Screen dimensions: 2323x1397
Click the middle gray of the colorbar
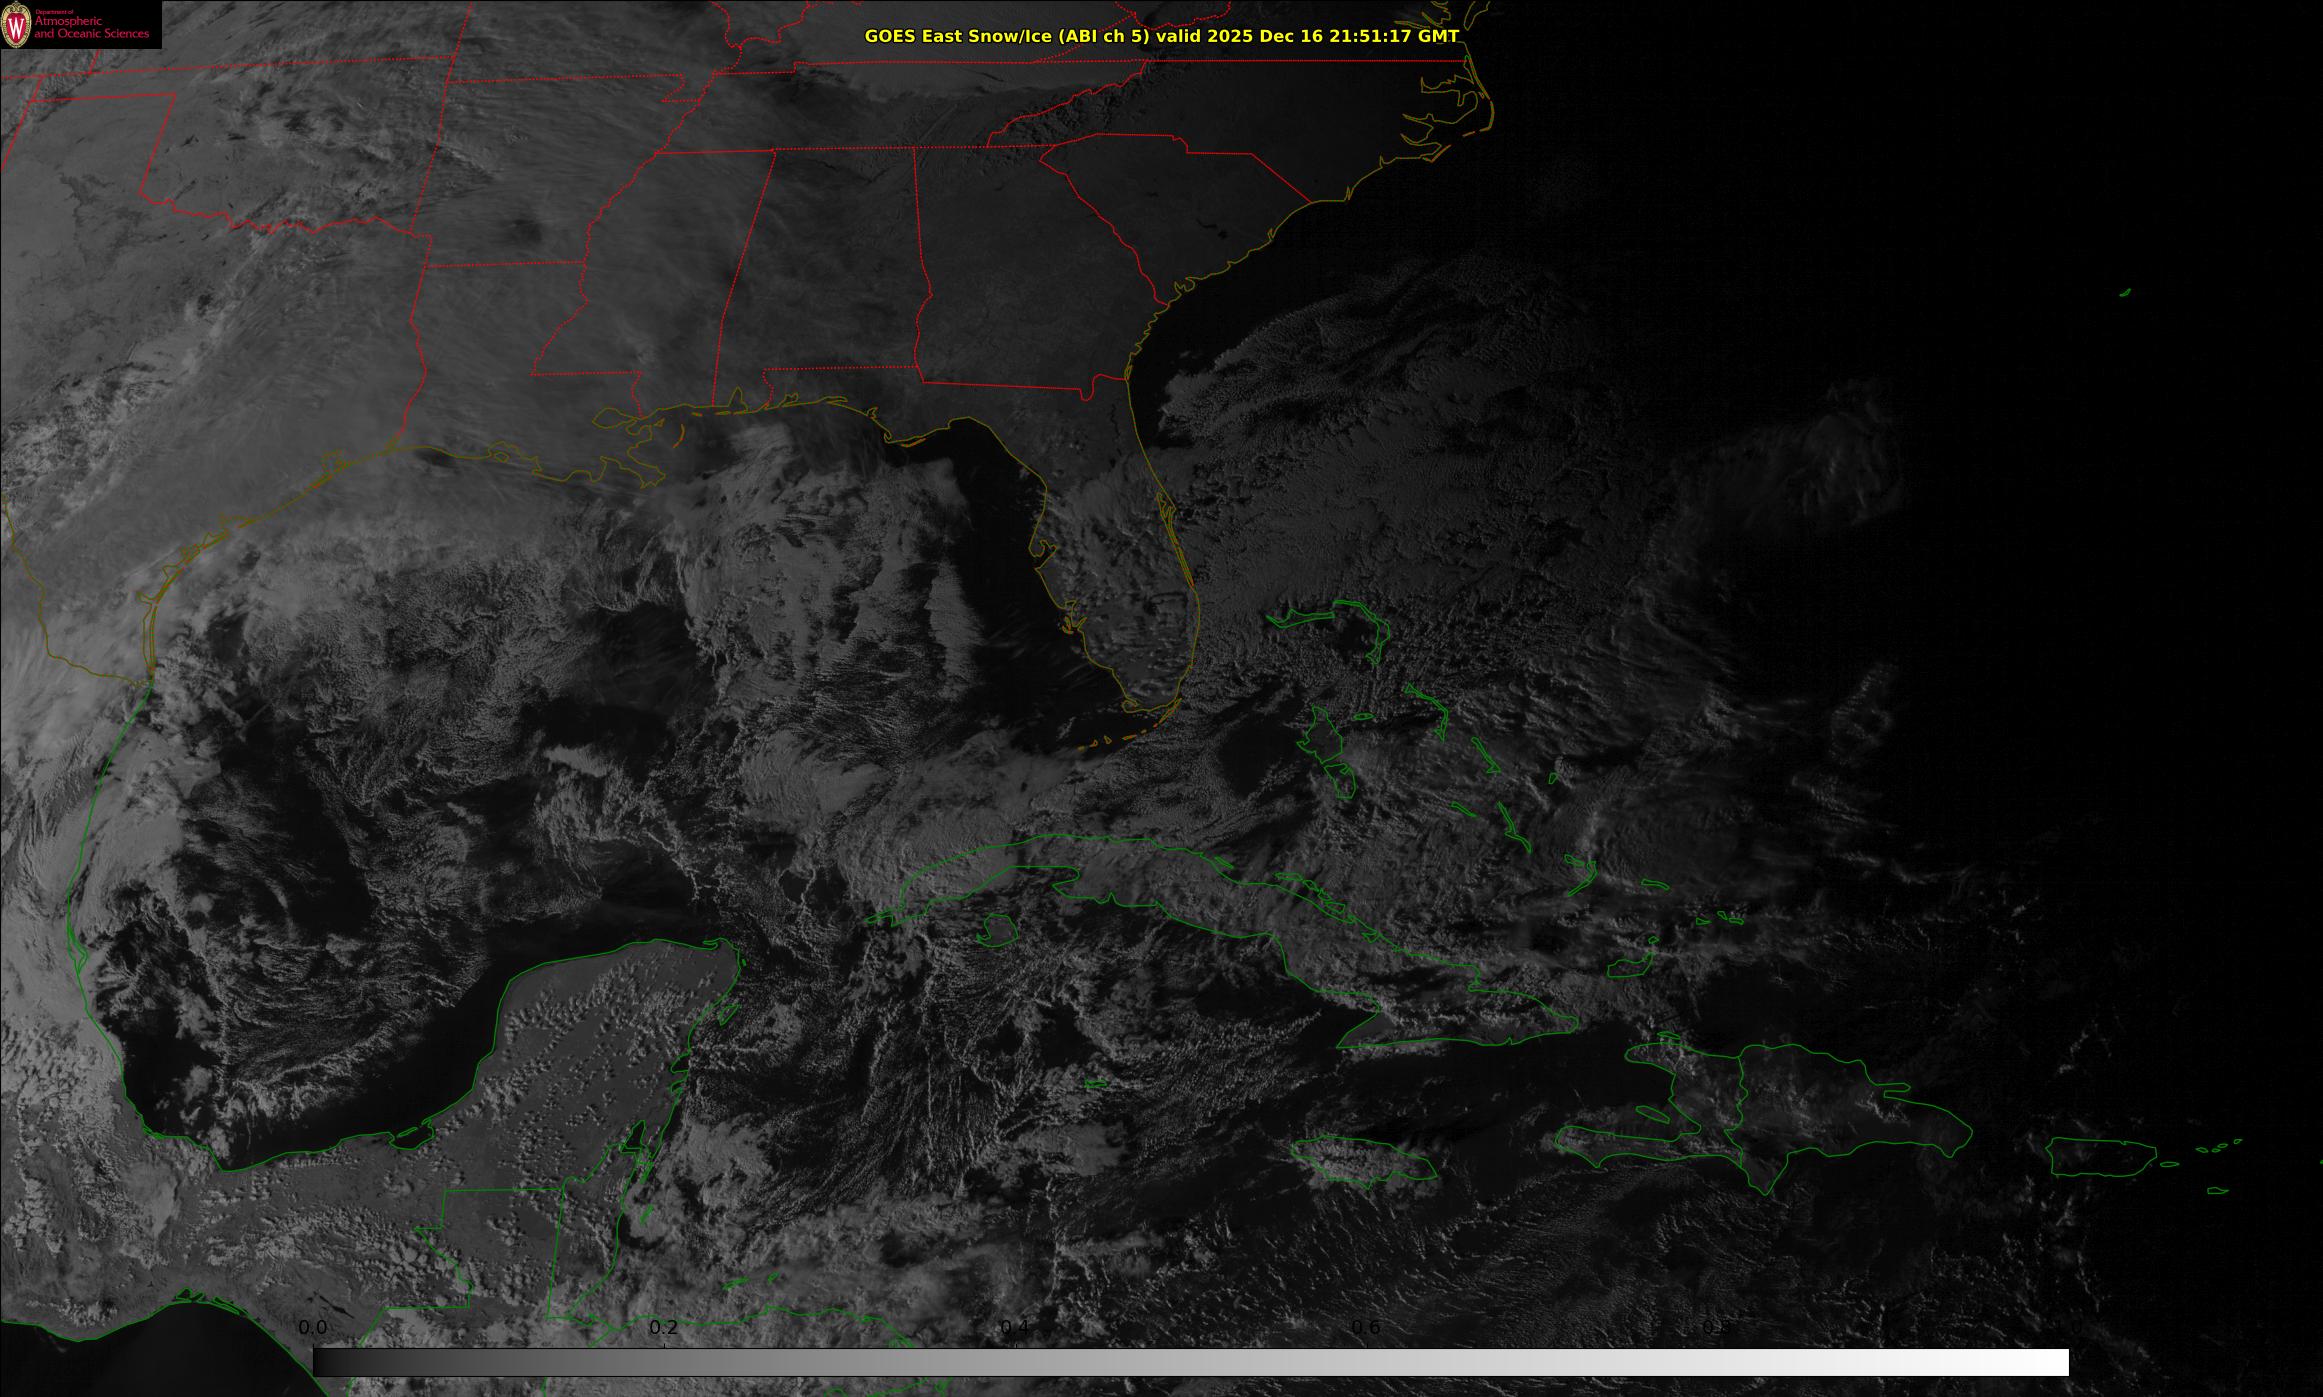pos(1190,1362)
